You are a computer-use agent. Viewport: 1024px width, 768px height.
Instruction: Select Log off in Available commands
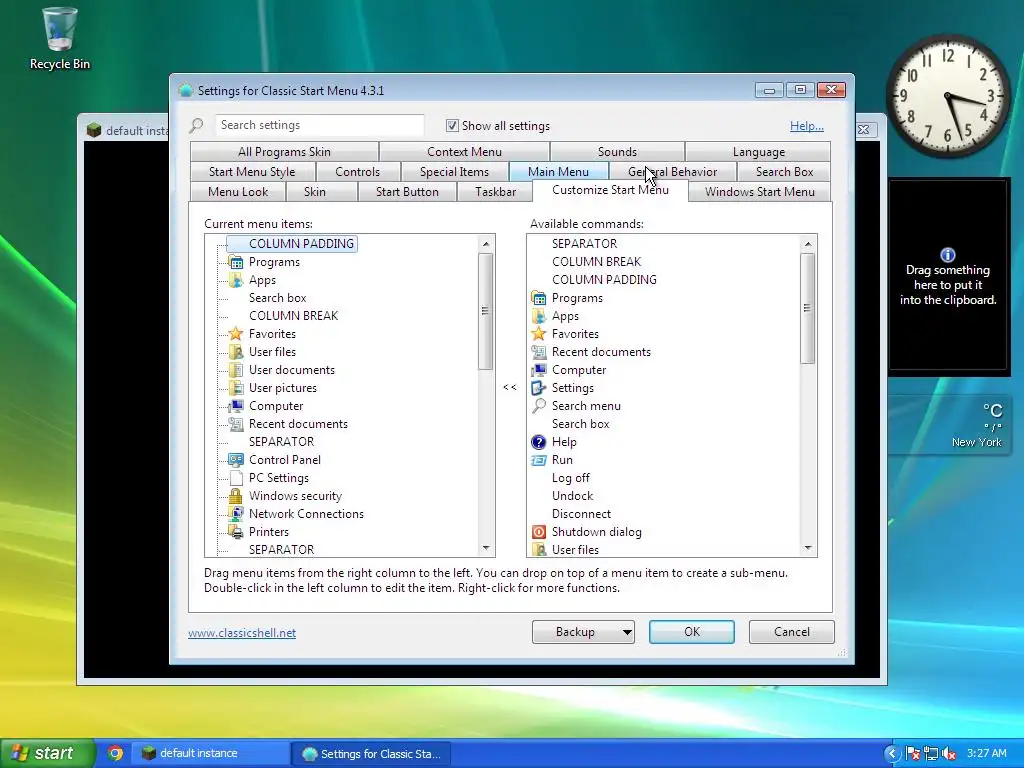tap(570, 478)
